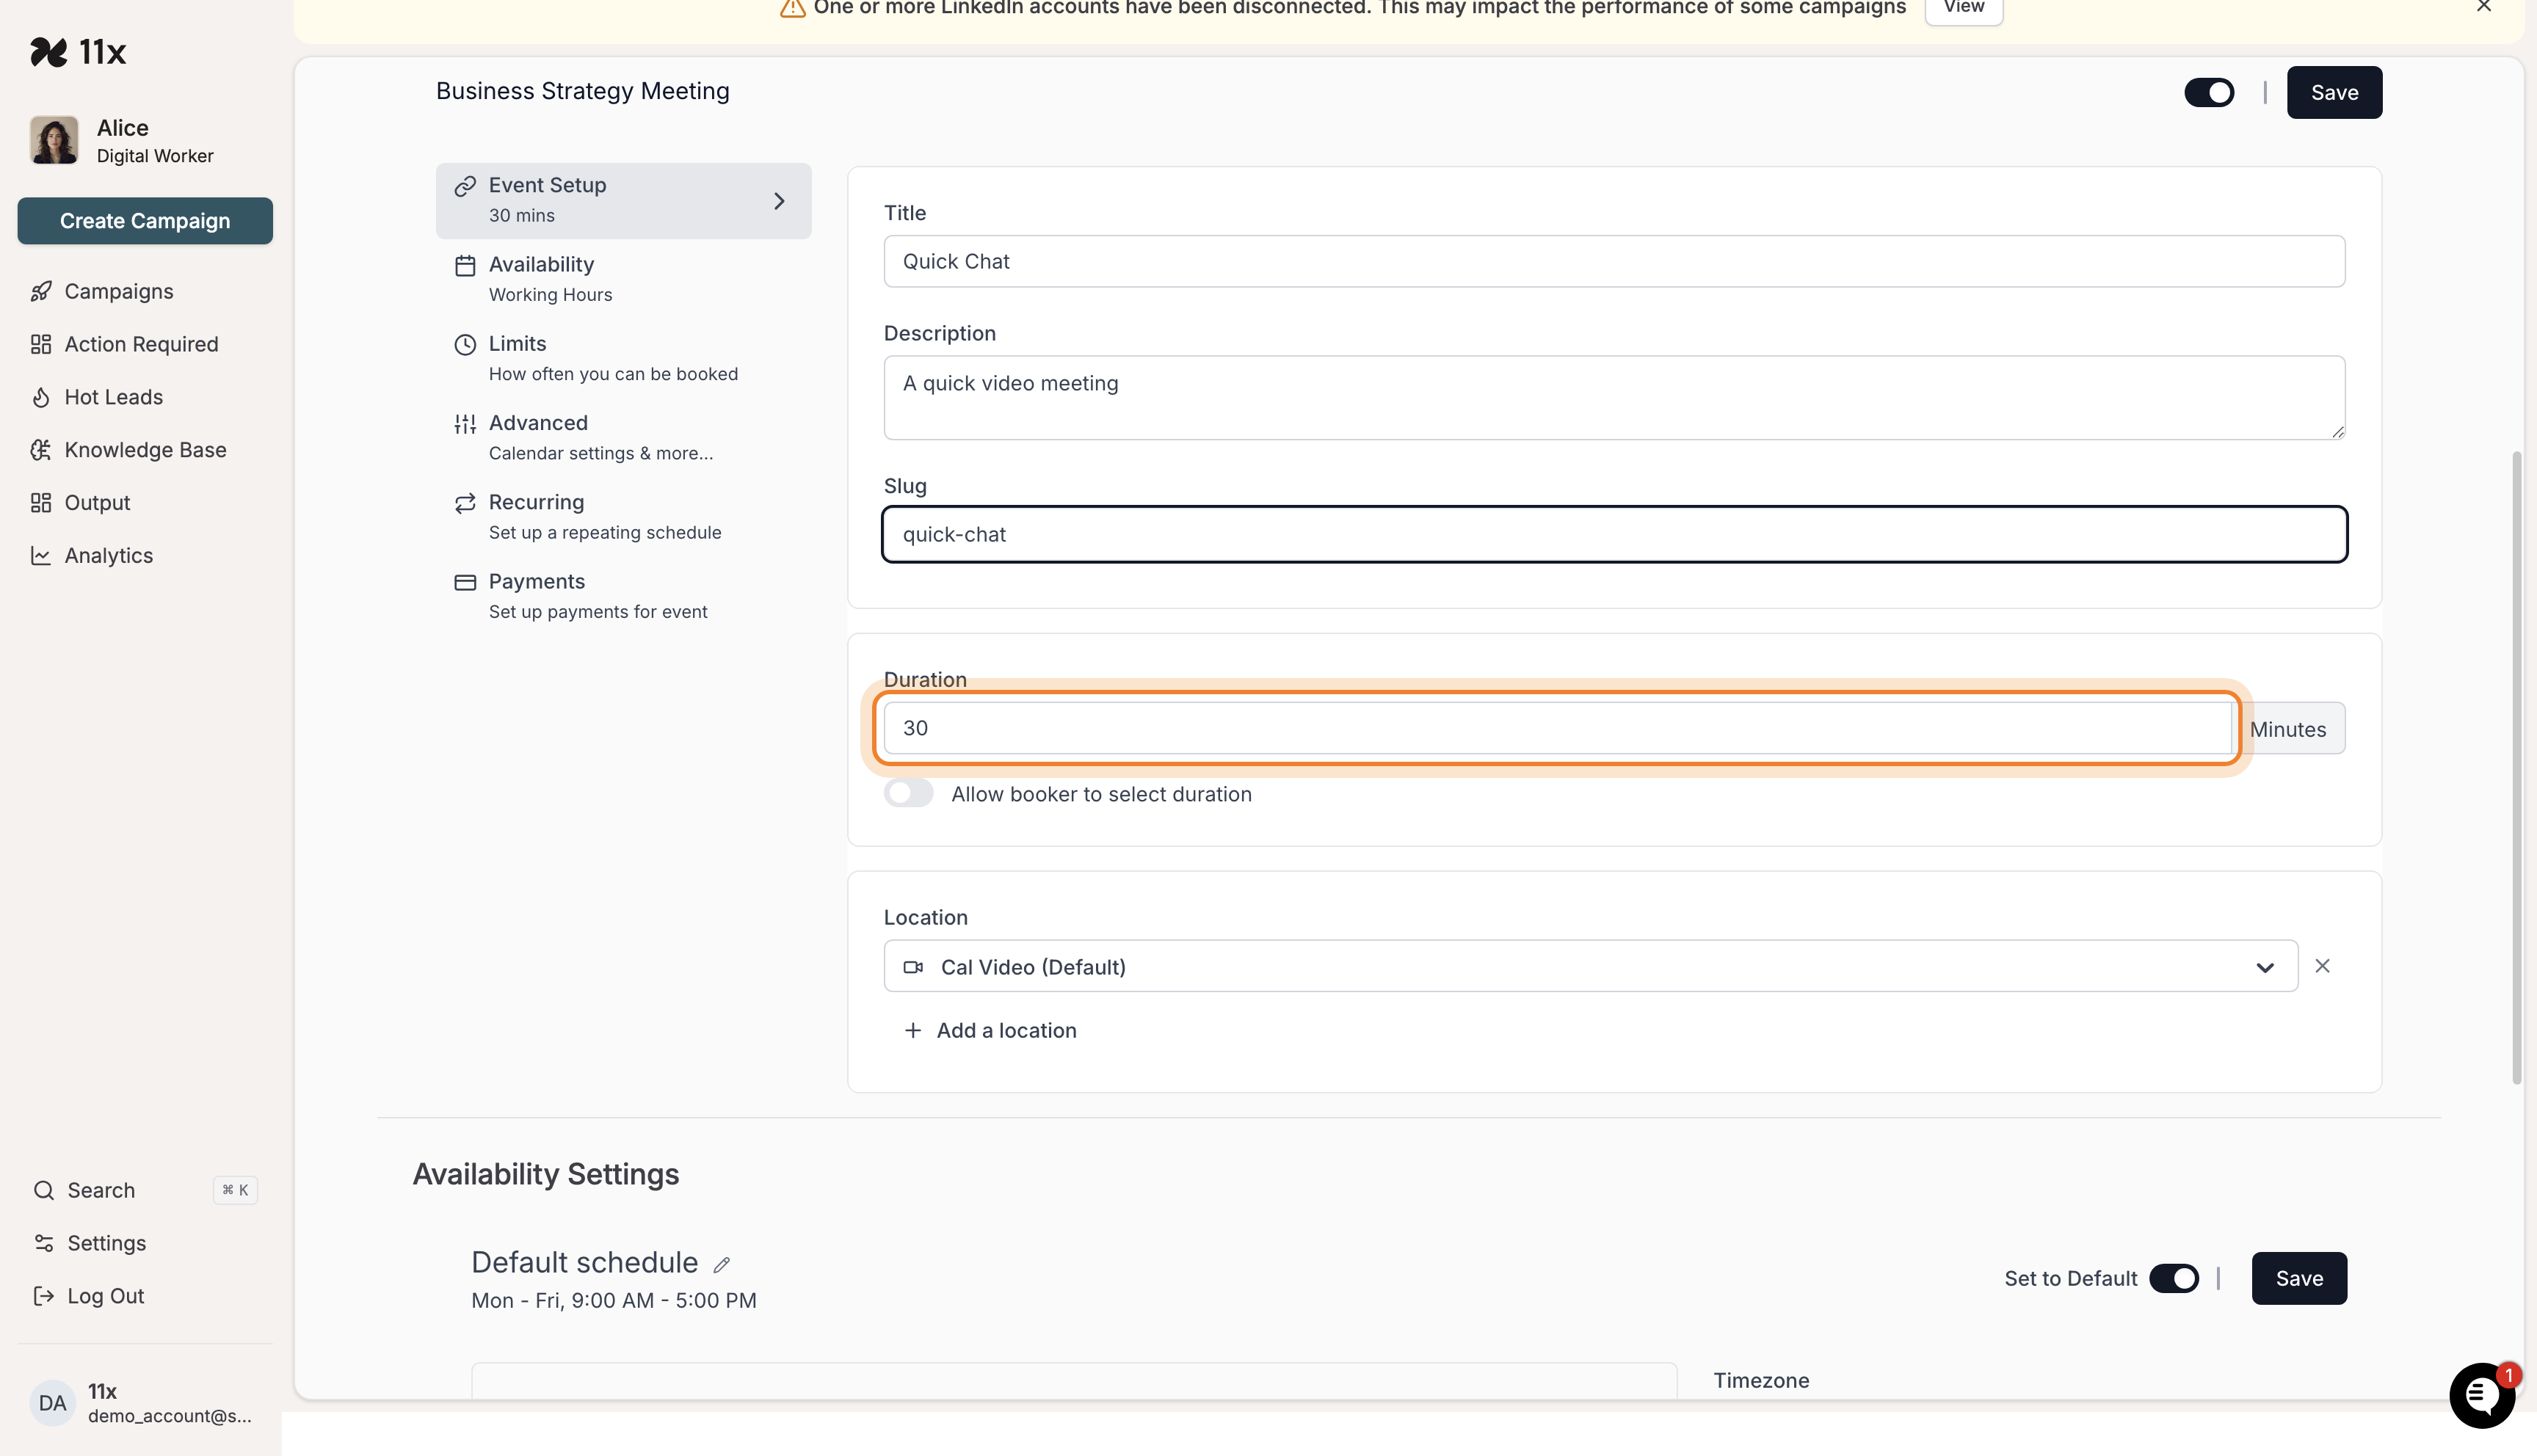
Task: Click Alice's avatar picture
Action: click(x=54, y=140)
